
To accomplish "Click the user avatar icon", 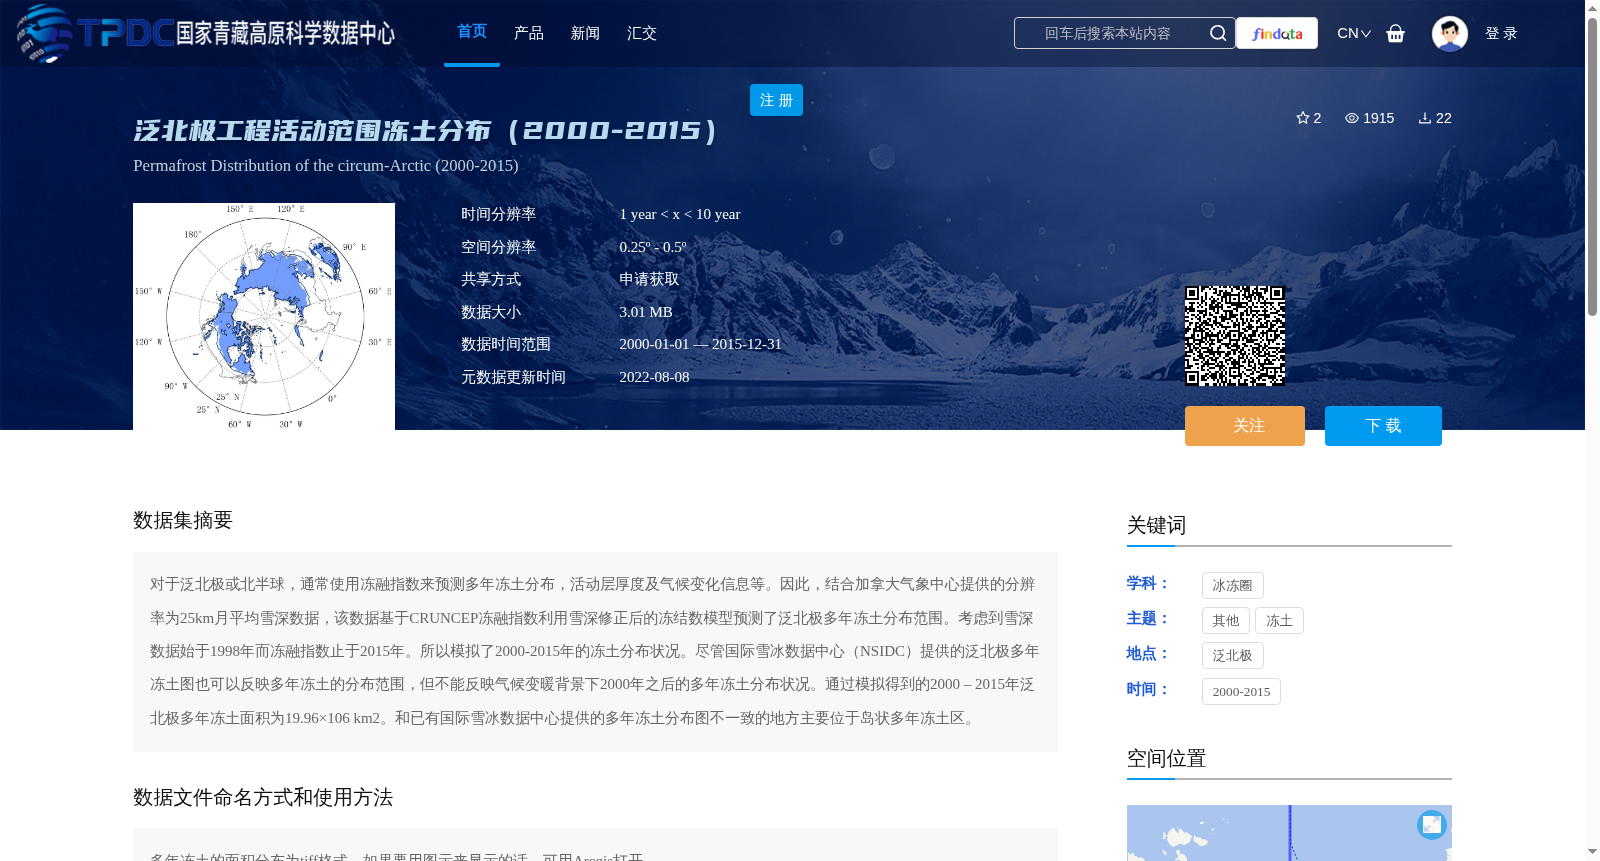I will (x=1449, y=33).
